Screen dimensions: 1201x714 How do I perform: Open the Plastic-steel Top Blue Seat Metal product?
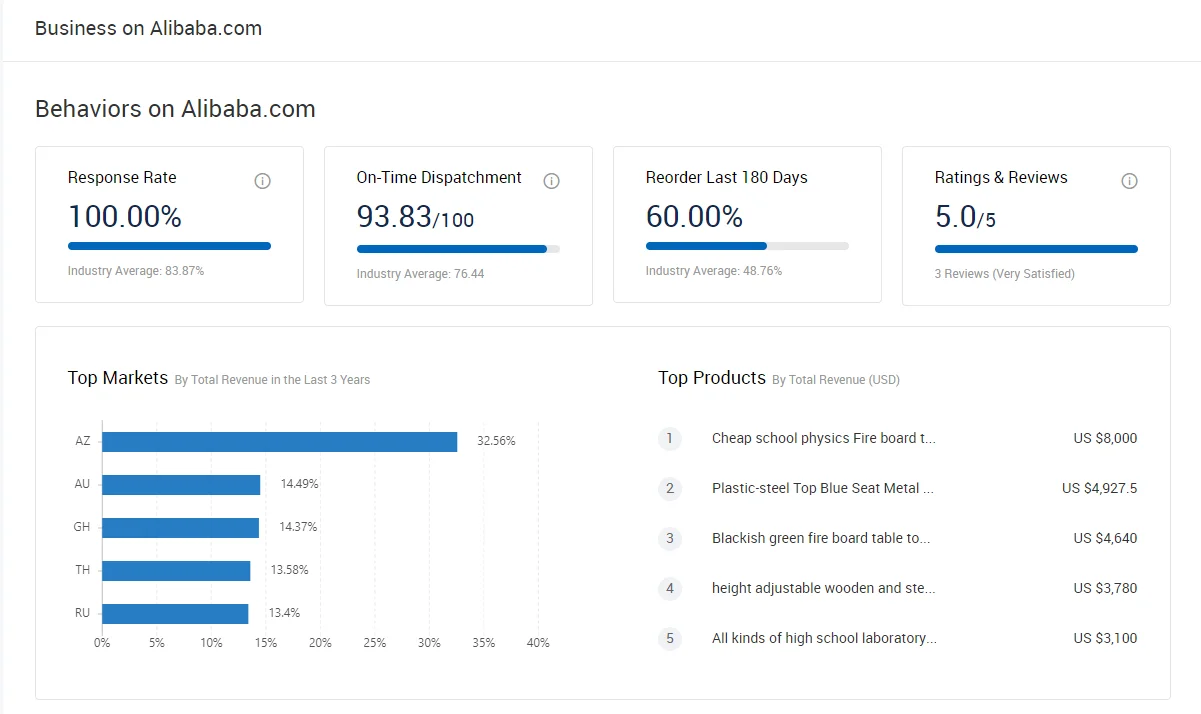[x=822, y=488]
